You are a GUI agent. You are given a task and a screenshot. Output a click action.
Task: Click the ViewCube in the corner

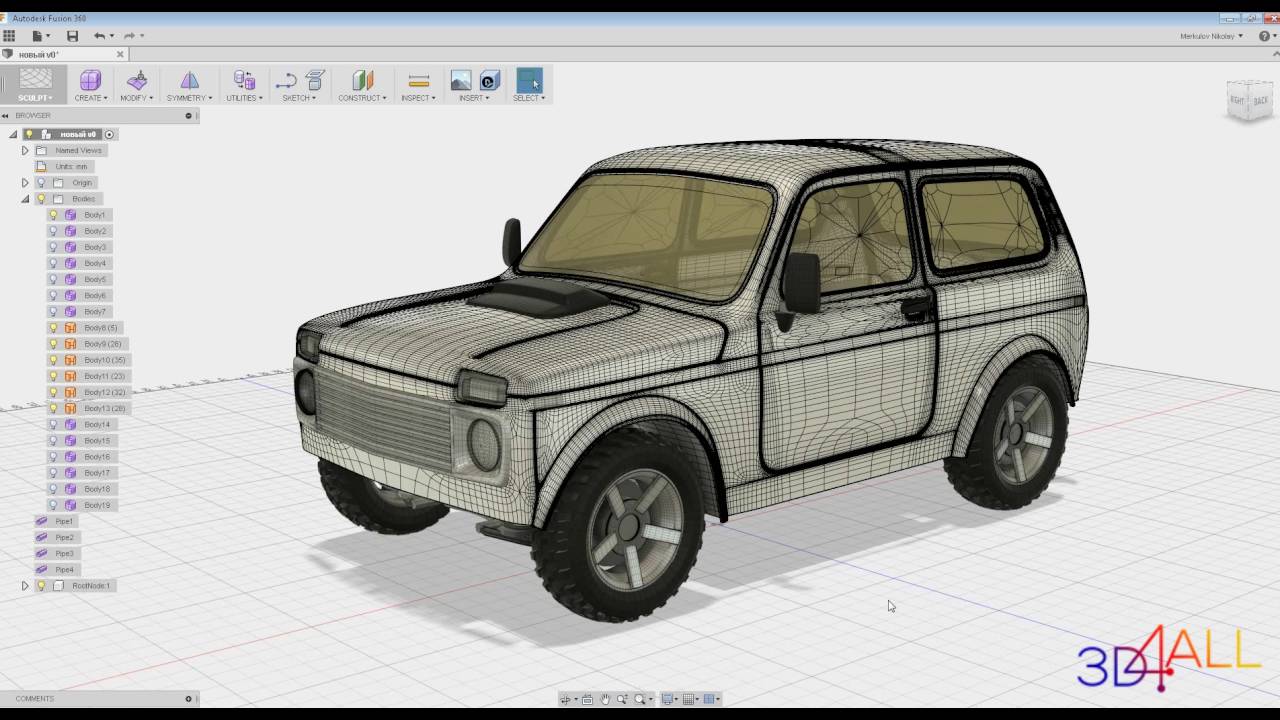pyautogui.click(x=1249, y=100)
